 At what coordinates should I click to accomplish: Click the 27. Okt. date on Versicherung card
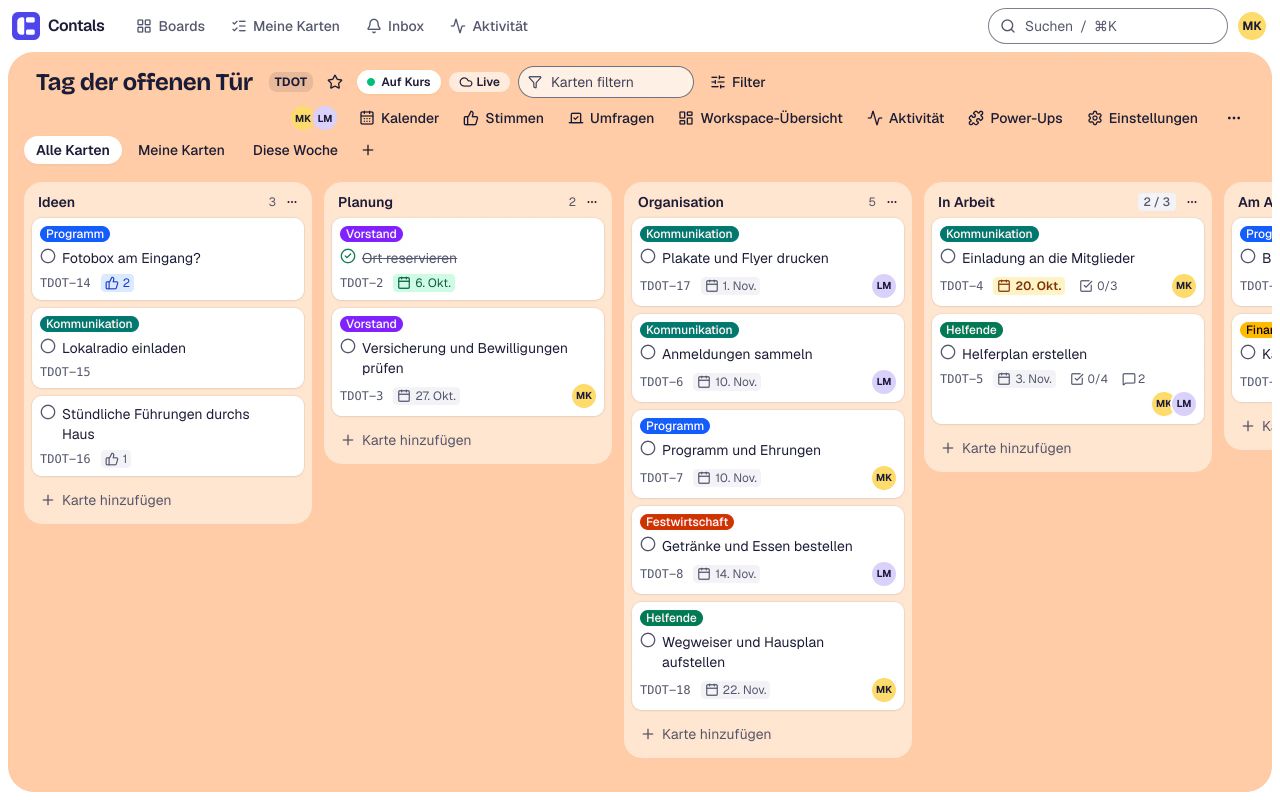coord(428,396)
